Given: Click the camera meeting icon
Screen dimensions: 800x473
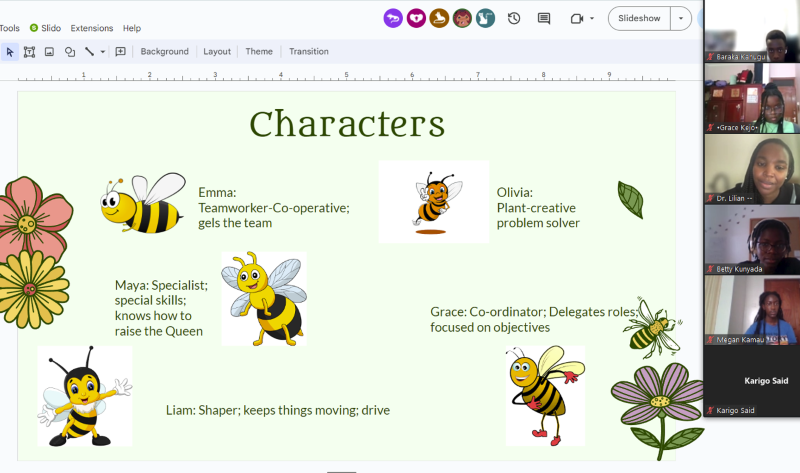Looking at the screenshot, I should coord(576,18).
